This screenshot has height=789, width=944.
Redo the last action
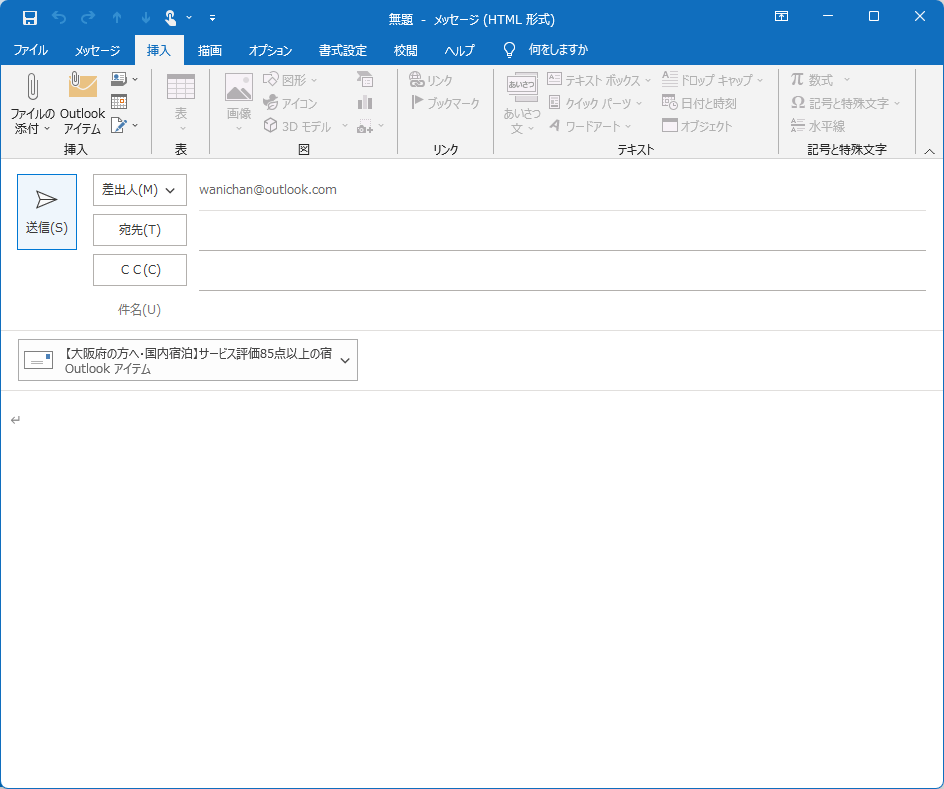point(88,18)
